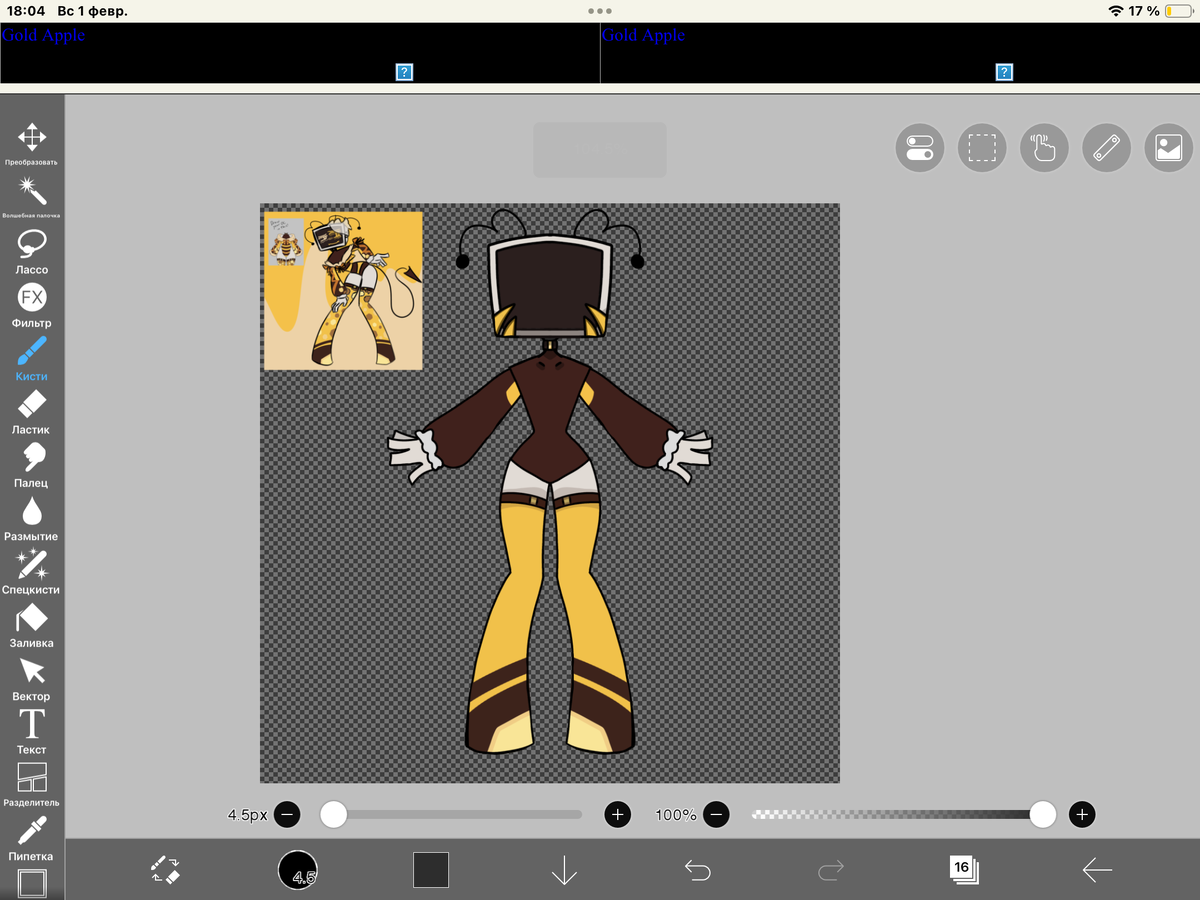Tap the reference thumbnail on the canvas
1200x900 pixels.
(x=343, y=291)
